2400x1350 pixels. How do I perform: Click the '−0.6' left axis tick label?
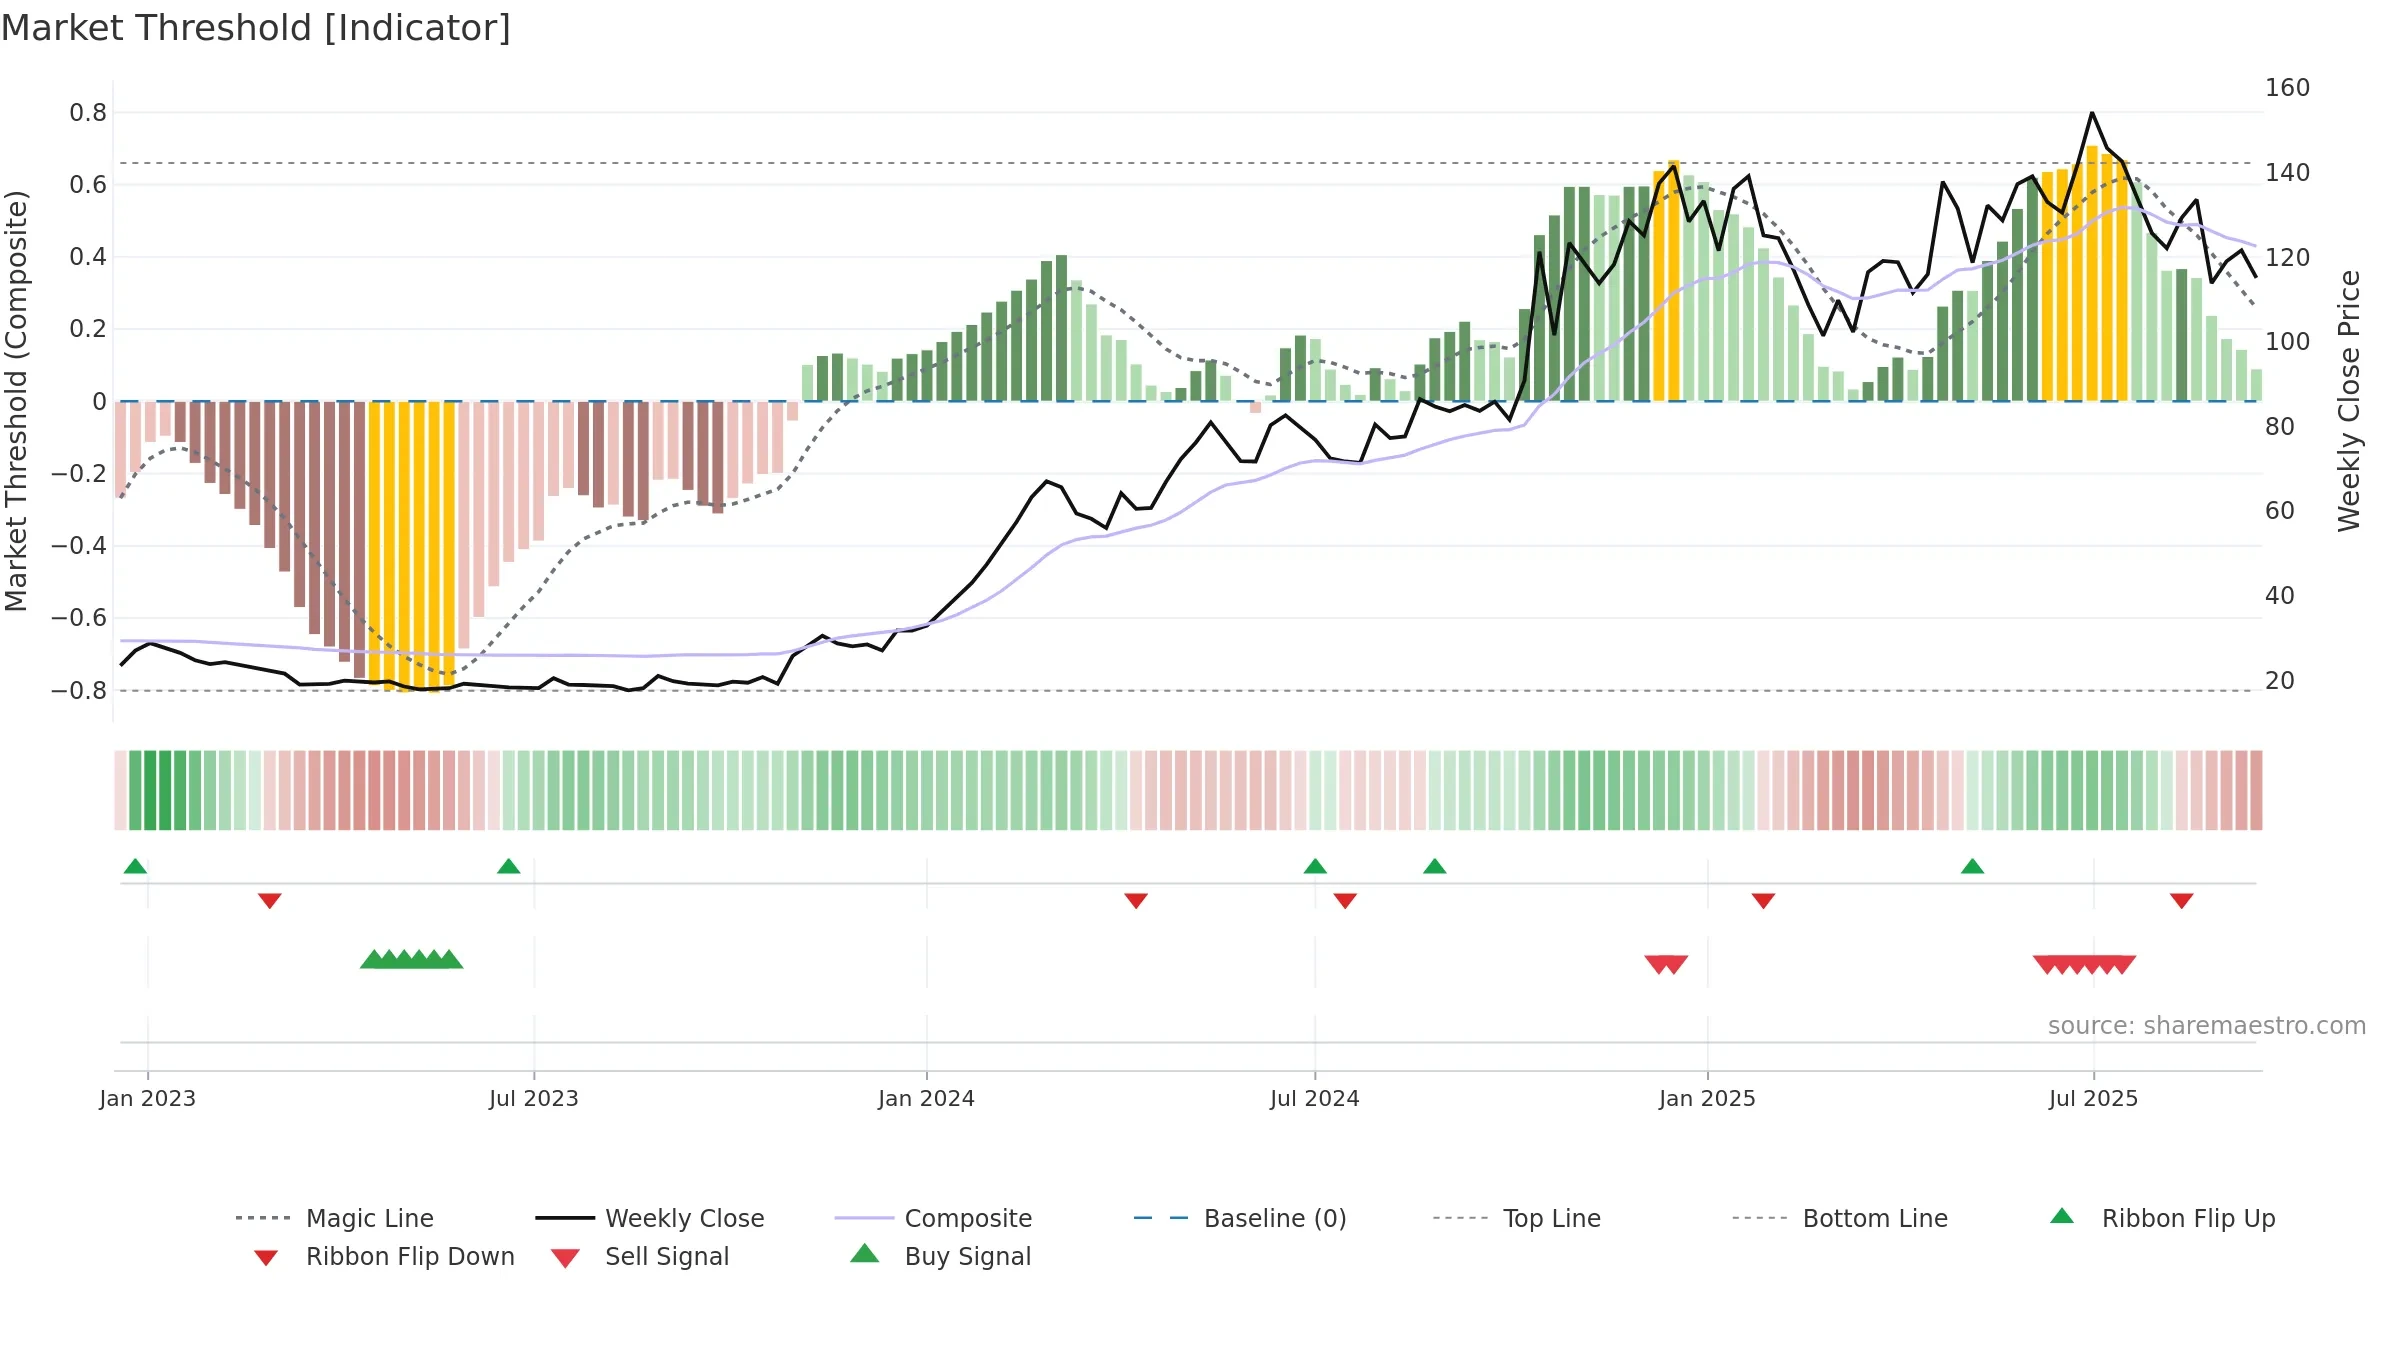pyautogui.click(x=79, y=618)
